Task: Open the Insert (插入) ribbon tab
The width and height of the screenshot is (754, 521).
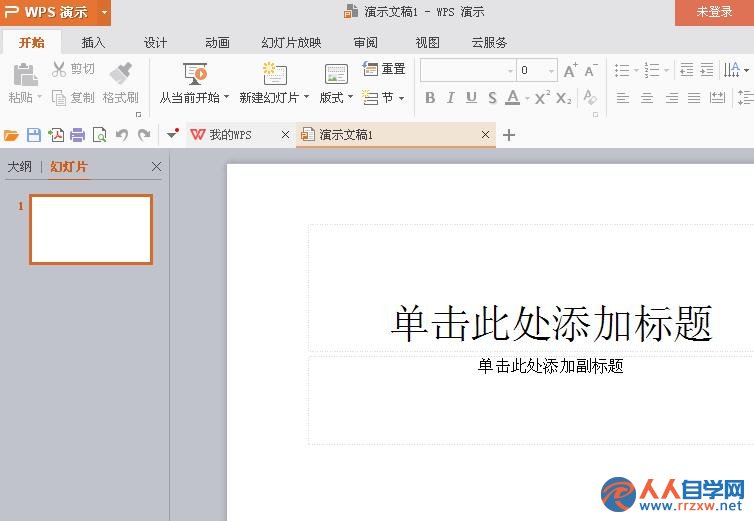Action: click(x=93, y=42)
